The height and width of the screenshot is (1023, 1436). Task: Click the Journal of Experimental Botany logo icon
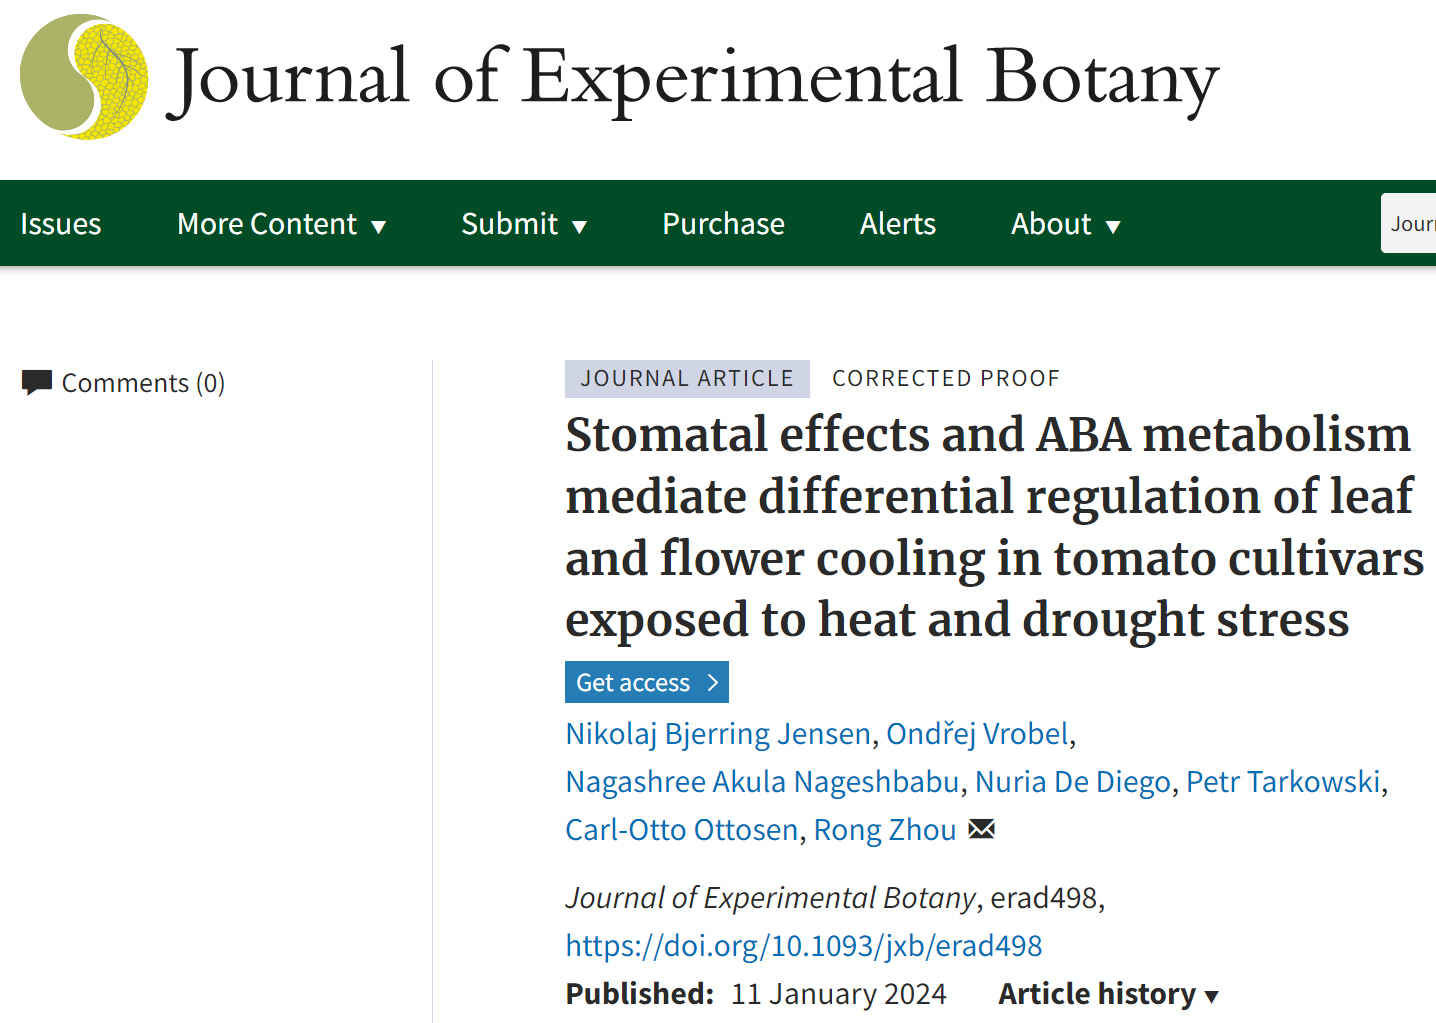[84, 77]
